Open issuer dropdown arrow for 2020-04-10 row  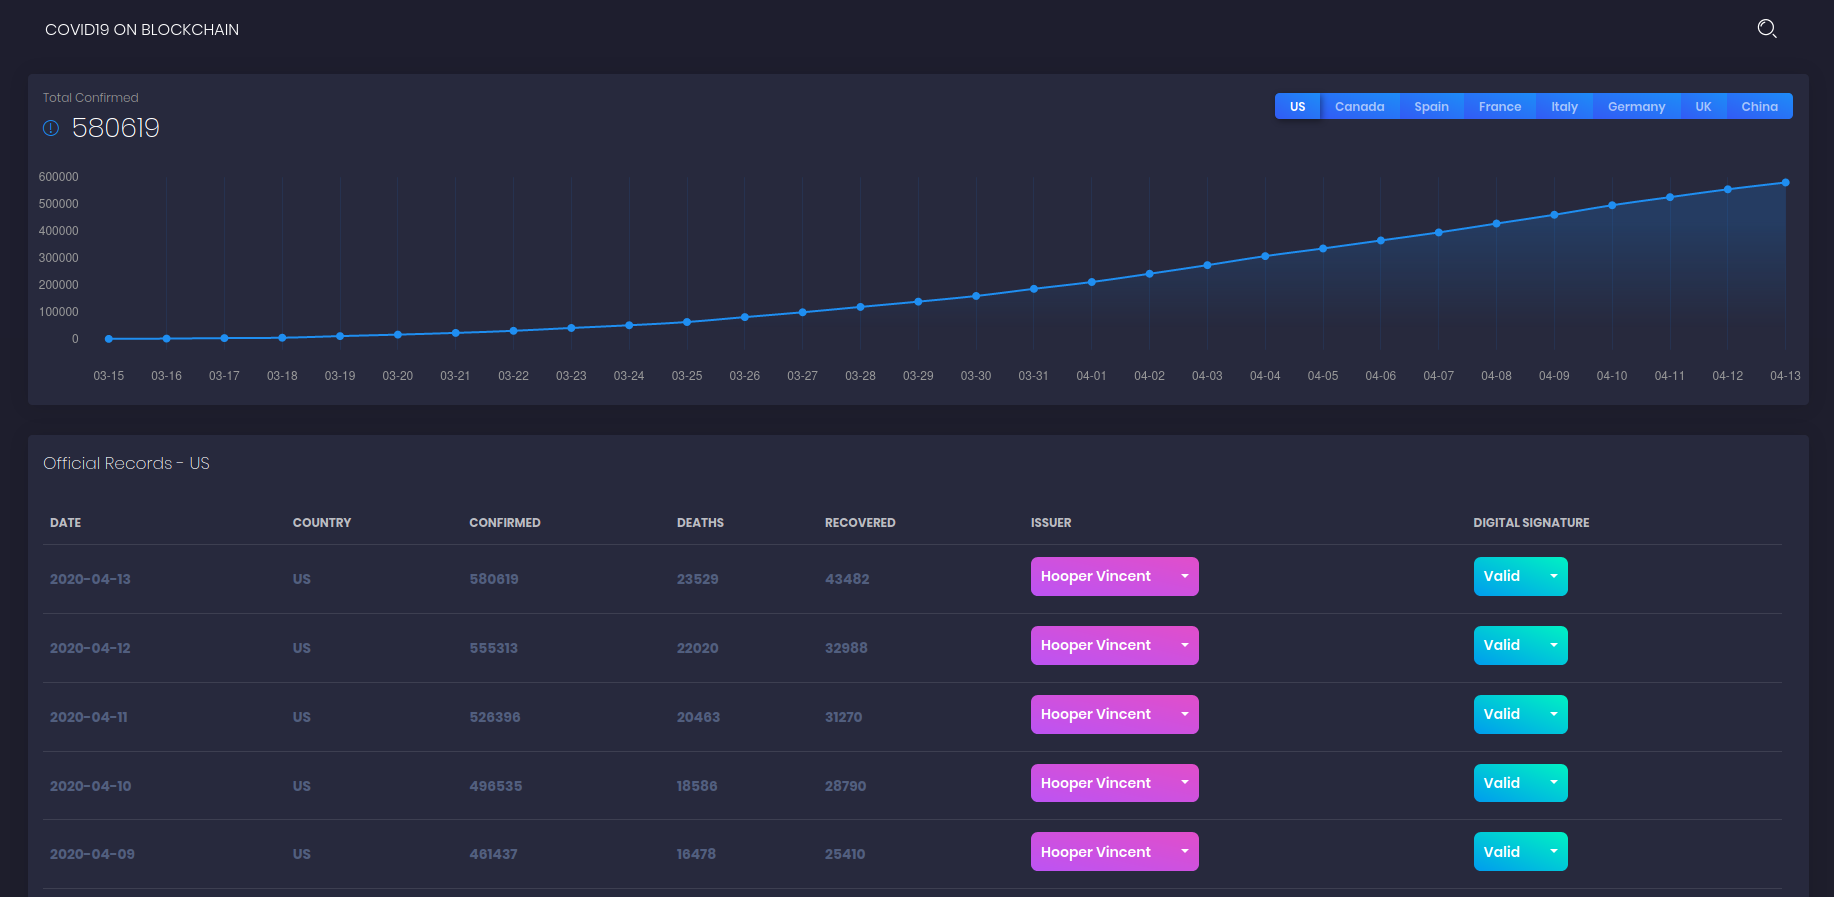(1184, 783)
